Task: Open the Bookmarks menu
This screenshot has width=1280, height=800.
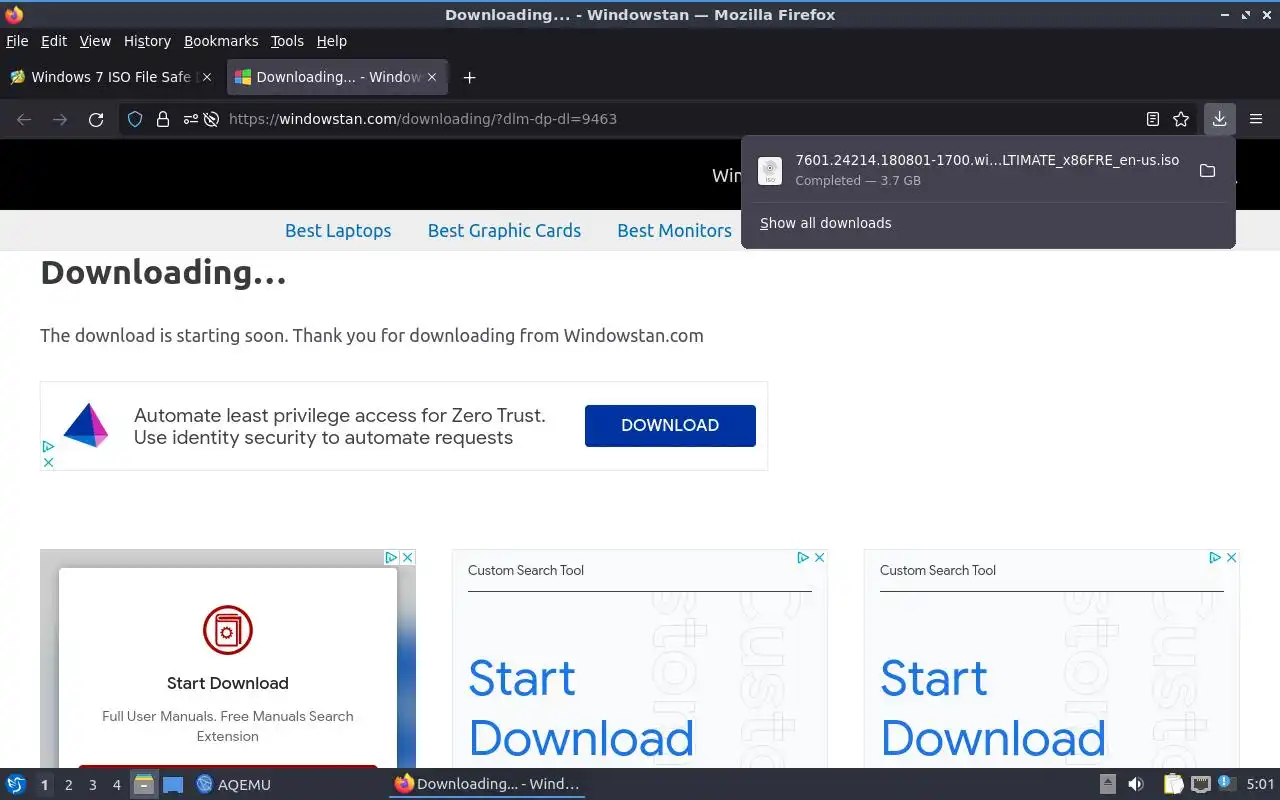Action: pos(221,41)
